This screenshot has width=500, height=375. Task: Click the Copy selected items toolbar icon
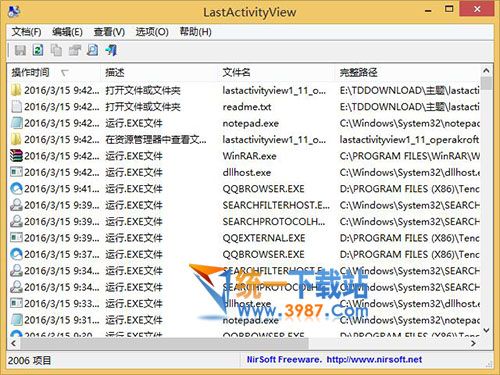tap(56, 50)
